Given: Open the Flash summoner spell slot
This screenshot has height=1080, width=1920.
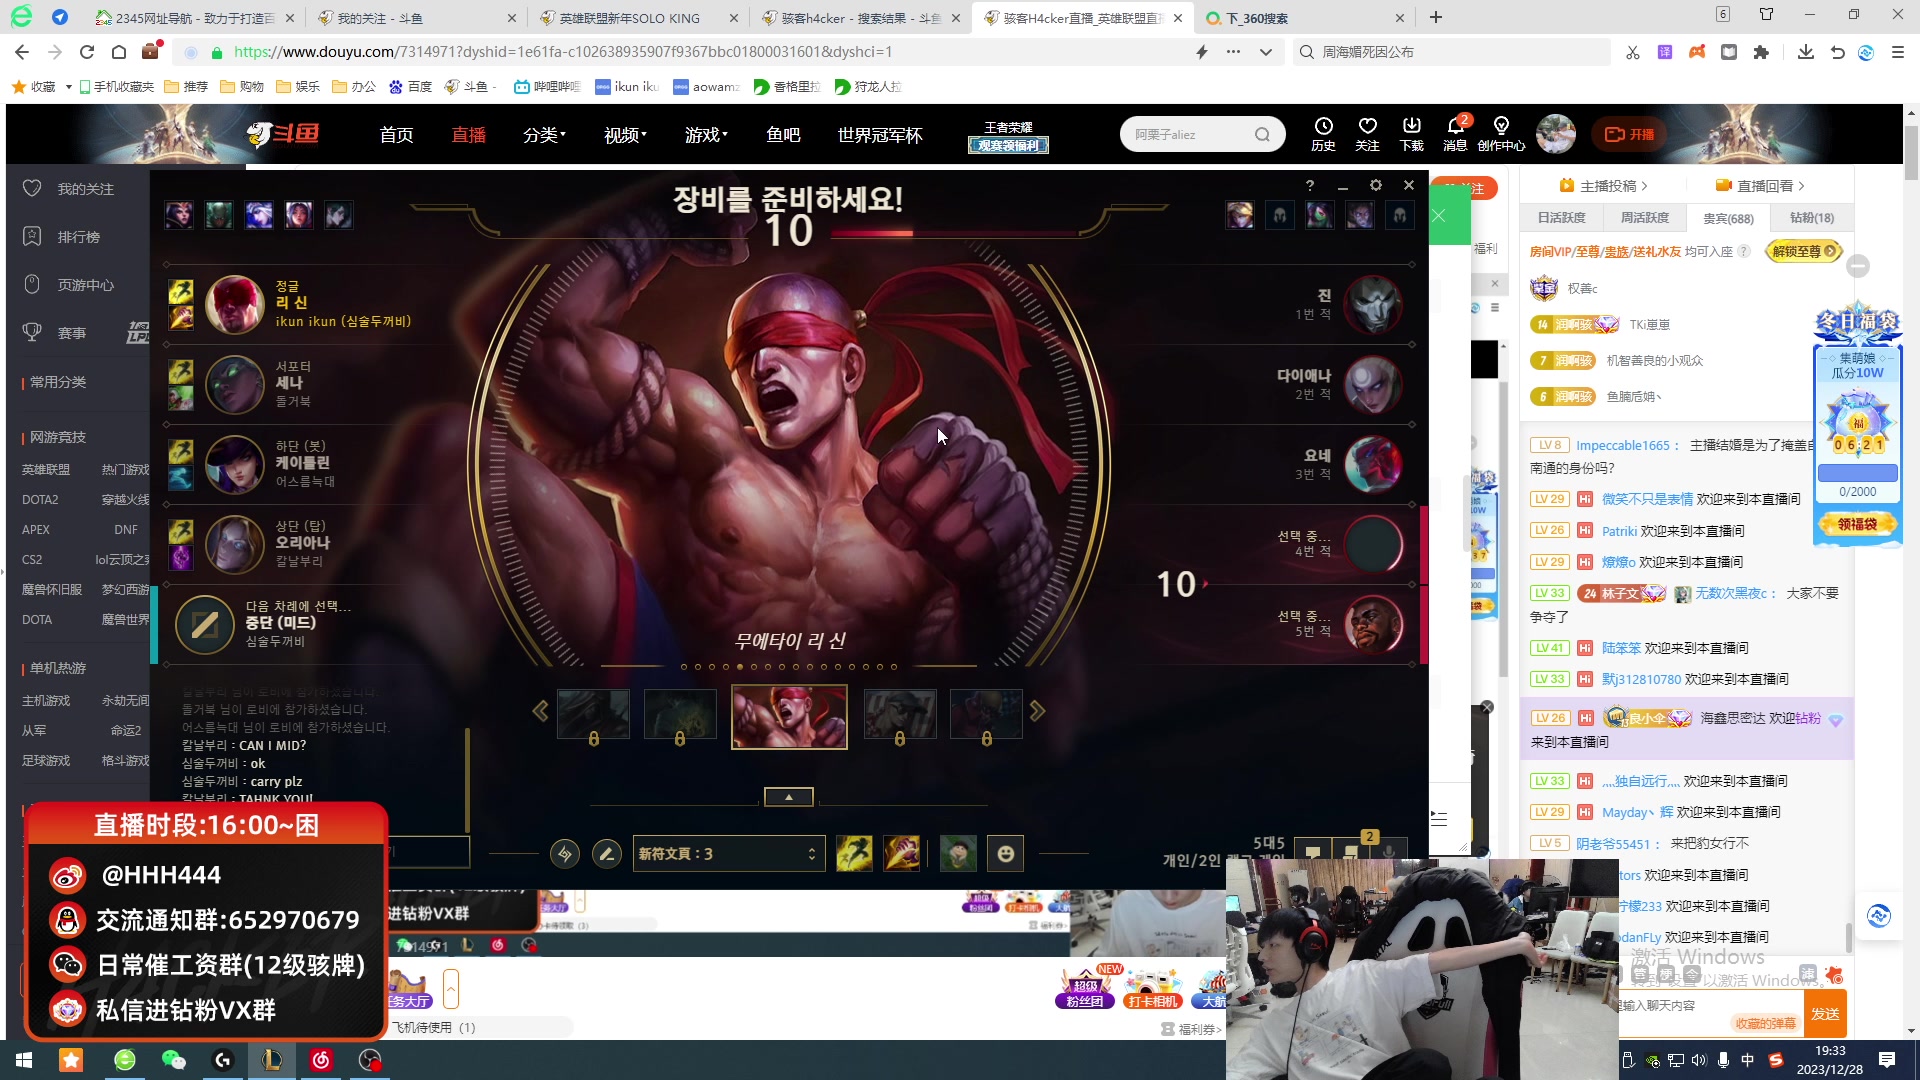Looking at the screenshot, I should 854,853.
